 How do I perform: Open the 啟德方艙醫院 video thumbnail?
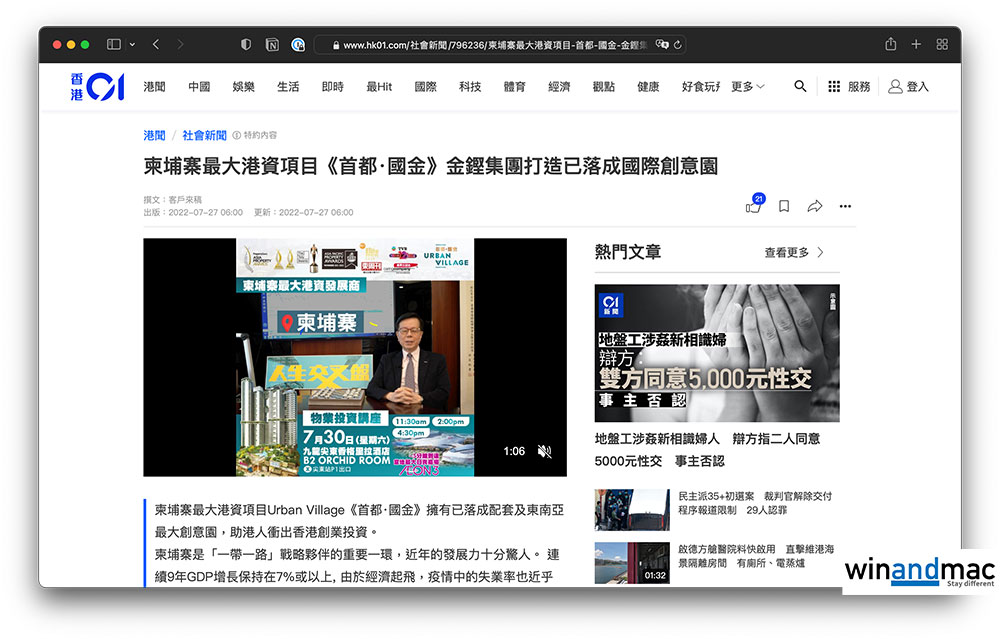pyautogui.click(x=632, y=563)
